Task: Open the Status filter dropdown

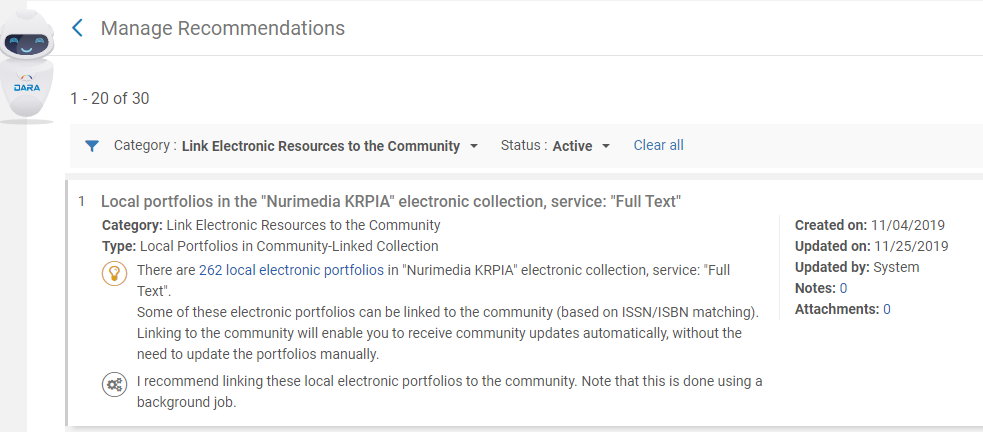Action: 555,146
